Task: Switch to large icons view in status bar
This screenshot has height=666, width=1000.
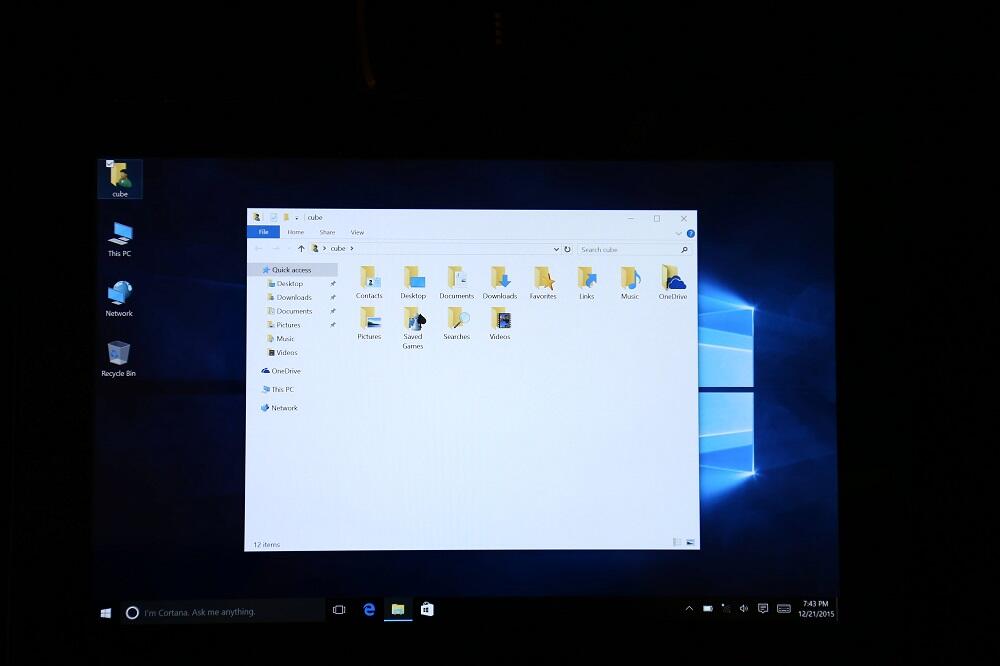Action: (x=689, y=542)
